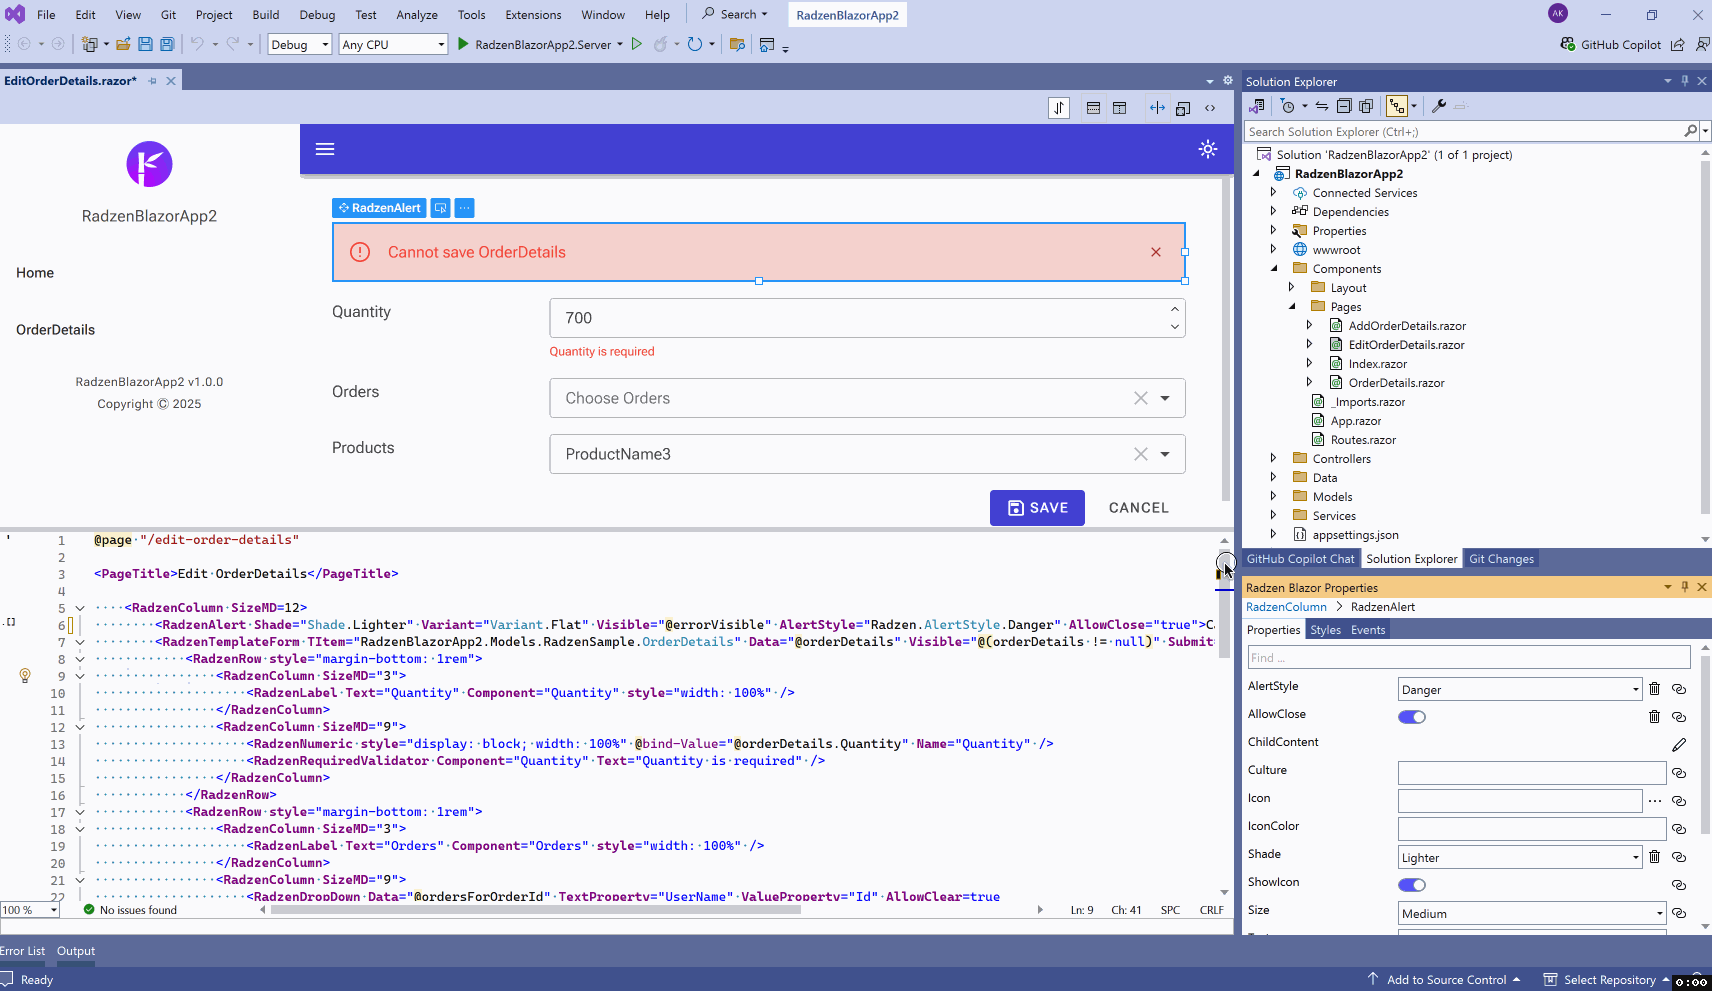Open the Any CPU platform dropdown
The image size is (1712, 991).
pyautogui.click(x=393, y=44)
